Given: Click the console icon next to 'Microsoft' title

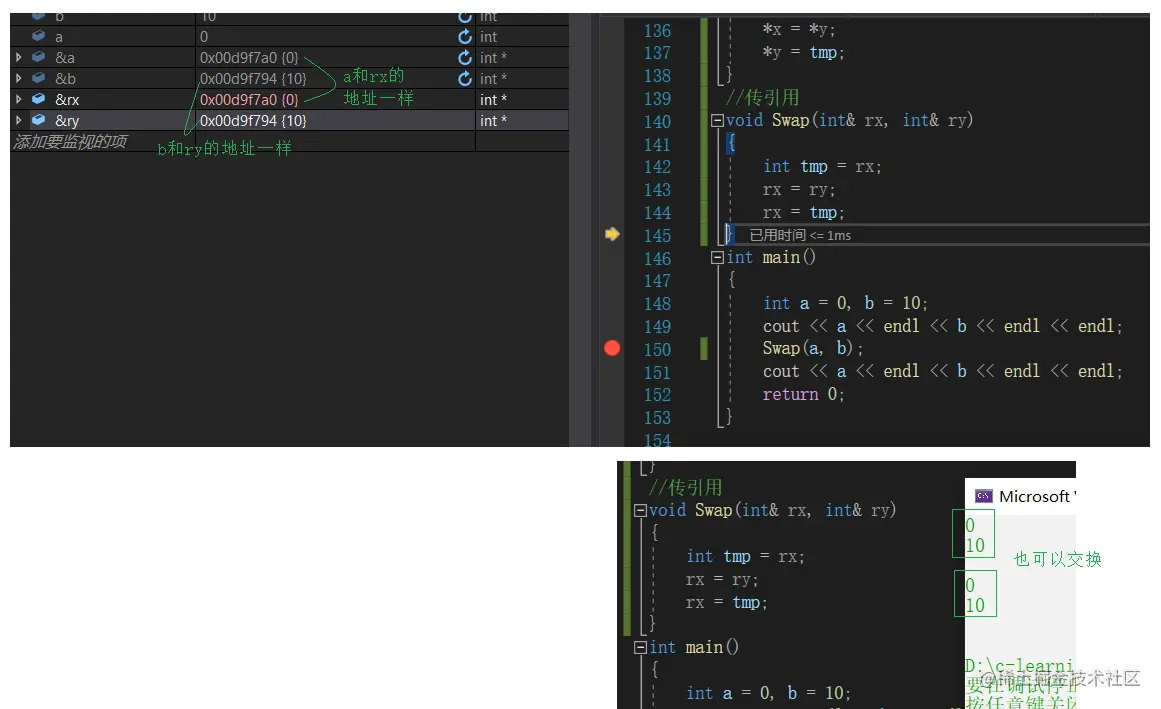Looking at the screenshot, I should point(983,496).
